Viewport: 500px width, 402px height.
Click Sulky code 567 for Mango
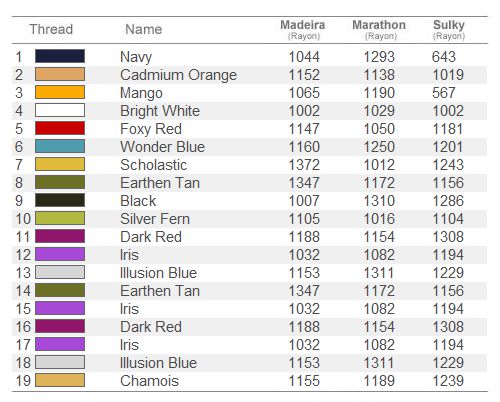pyautogui.click(x=444, y=93)
